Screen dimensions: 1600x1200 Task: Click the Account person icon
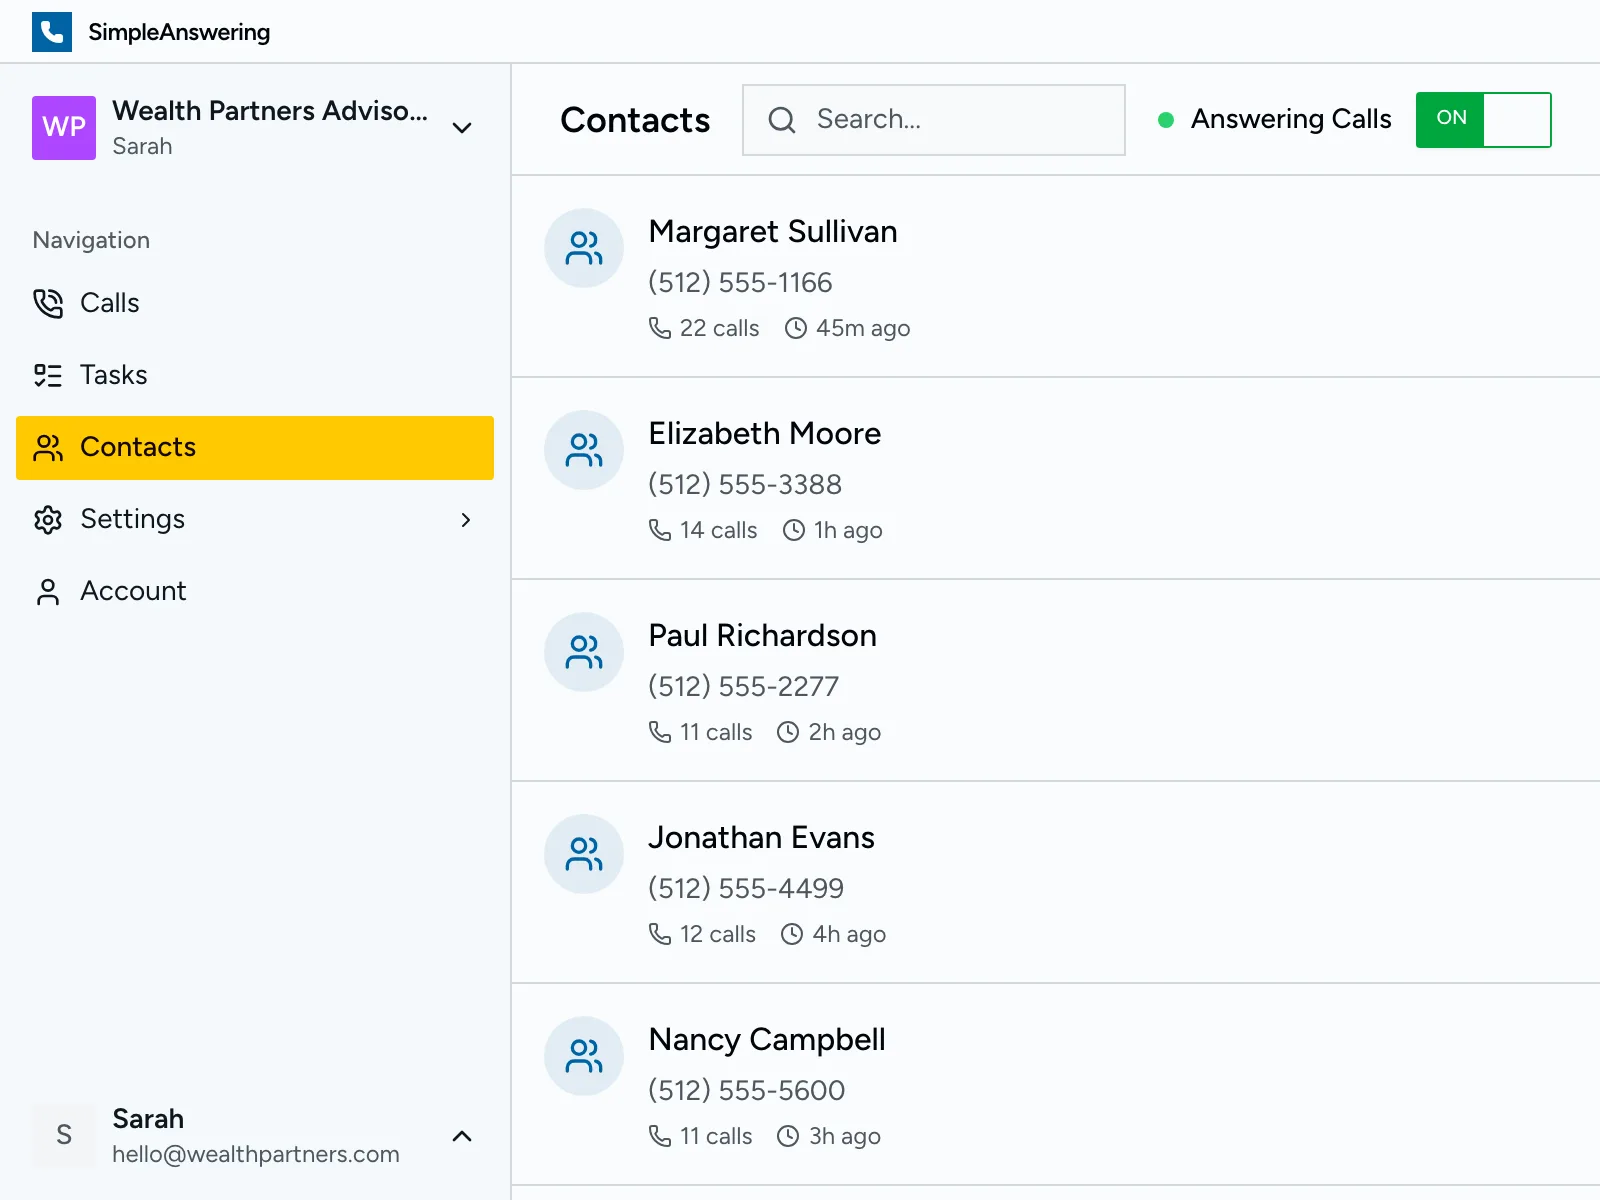47,591
